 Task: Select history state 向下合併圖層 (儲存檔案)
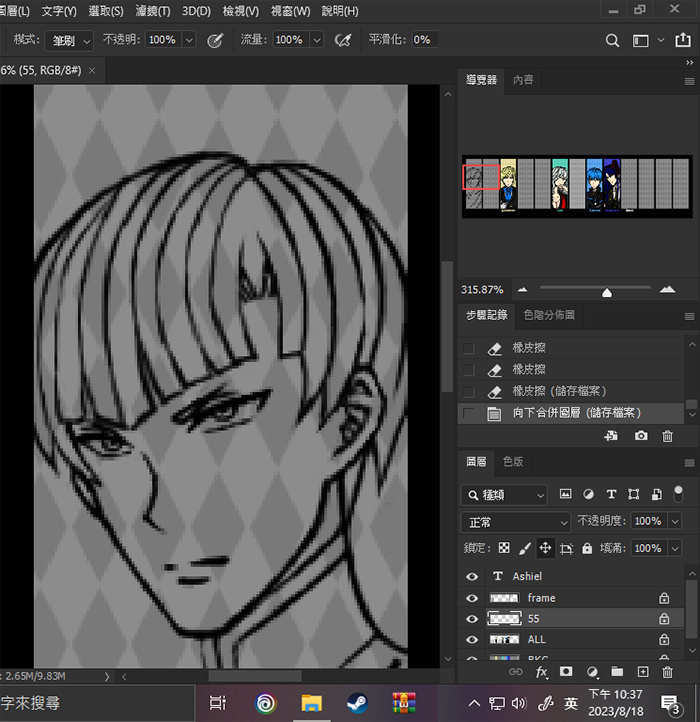tap(571, 413)
